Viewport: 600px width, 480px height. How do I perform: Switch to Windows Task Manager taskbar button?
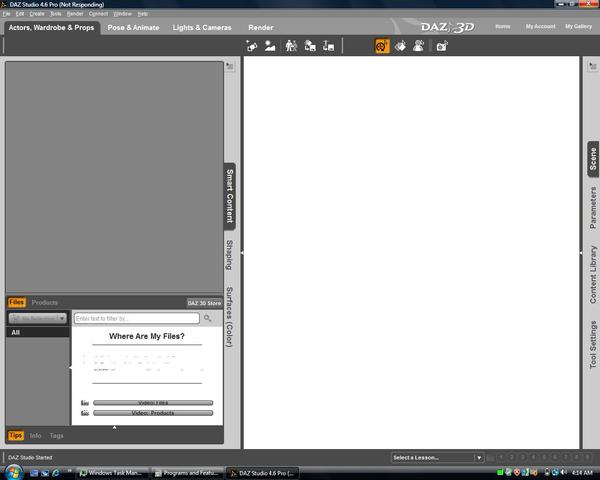pos(111,473)
